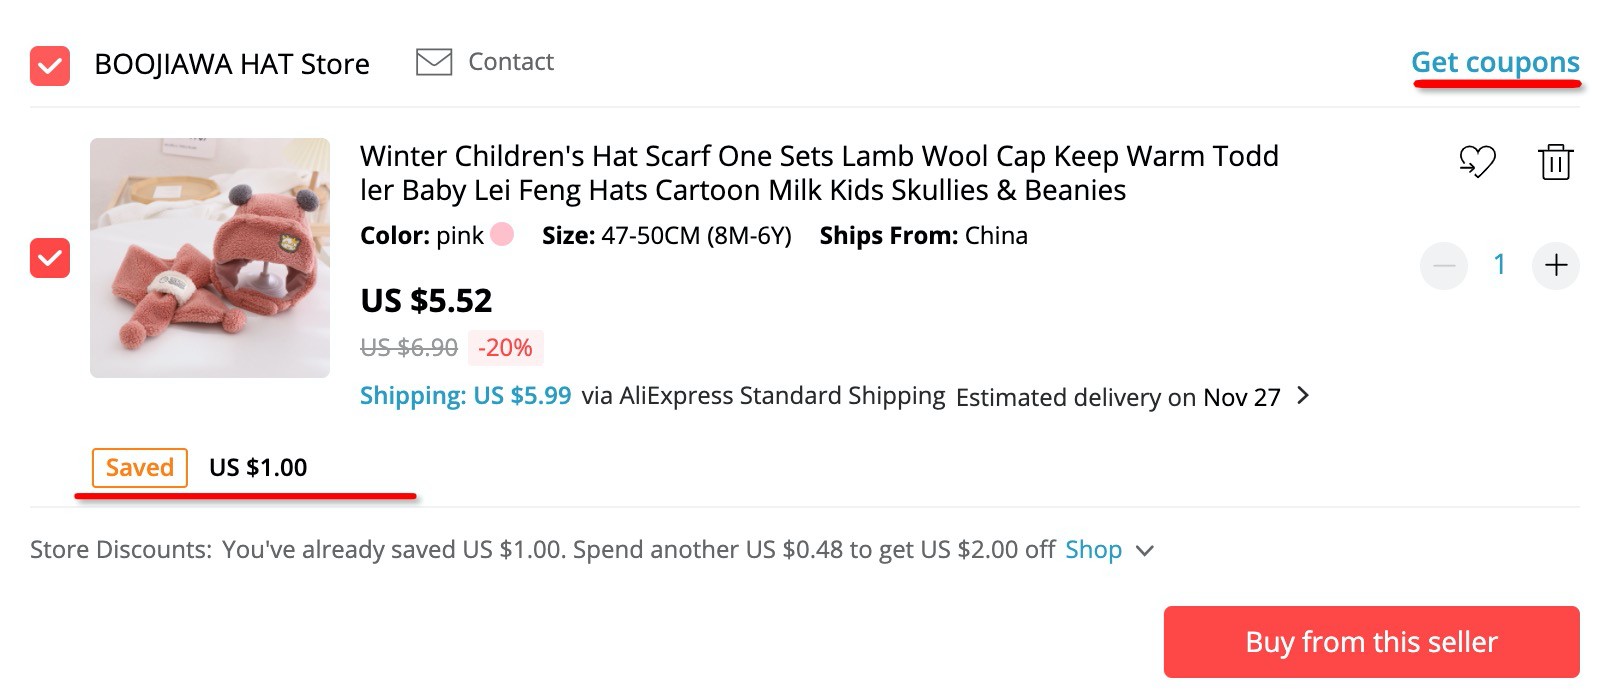The image size is (1624, 700).
Task: Toggle the hat scarf item checkbox
Action: pyautogui.click(x=50, y=258)
